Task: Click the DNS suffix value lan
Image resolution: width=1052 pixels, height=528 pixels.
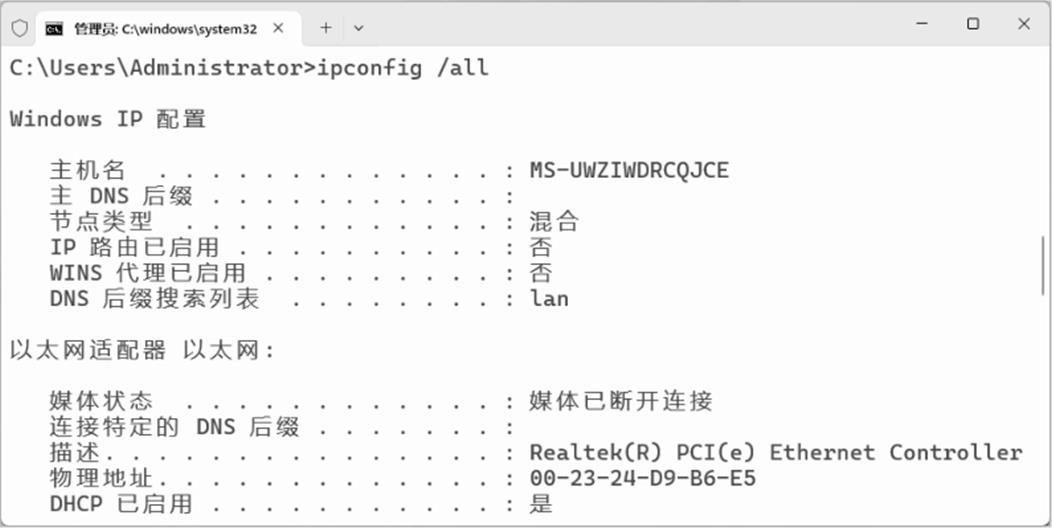Action: pyautogui.click(x=549, y=298)
